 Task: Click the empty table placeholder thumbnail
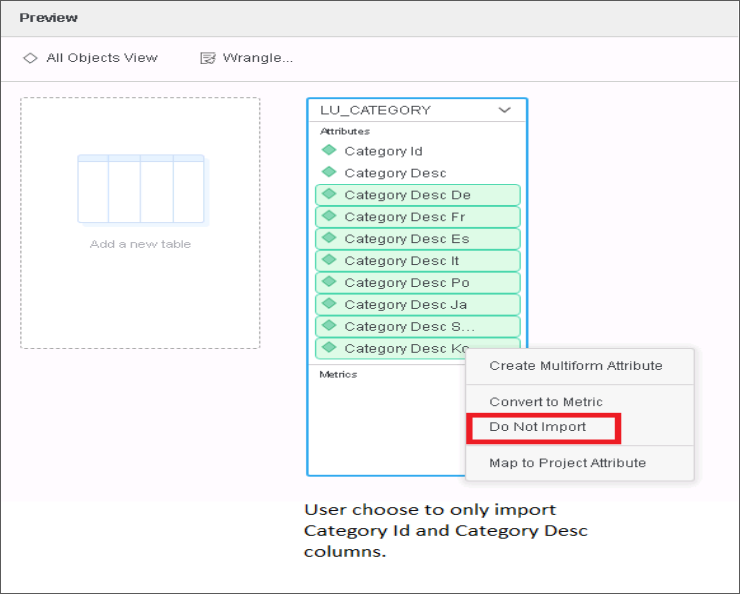click(x=141, y=189)
